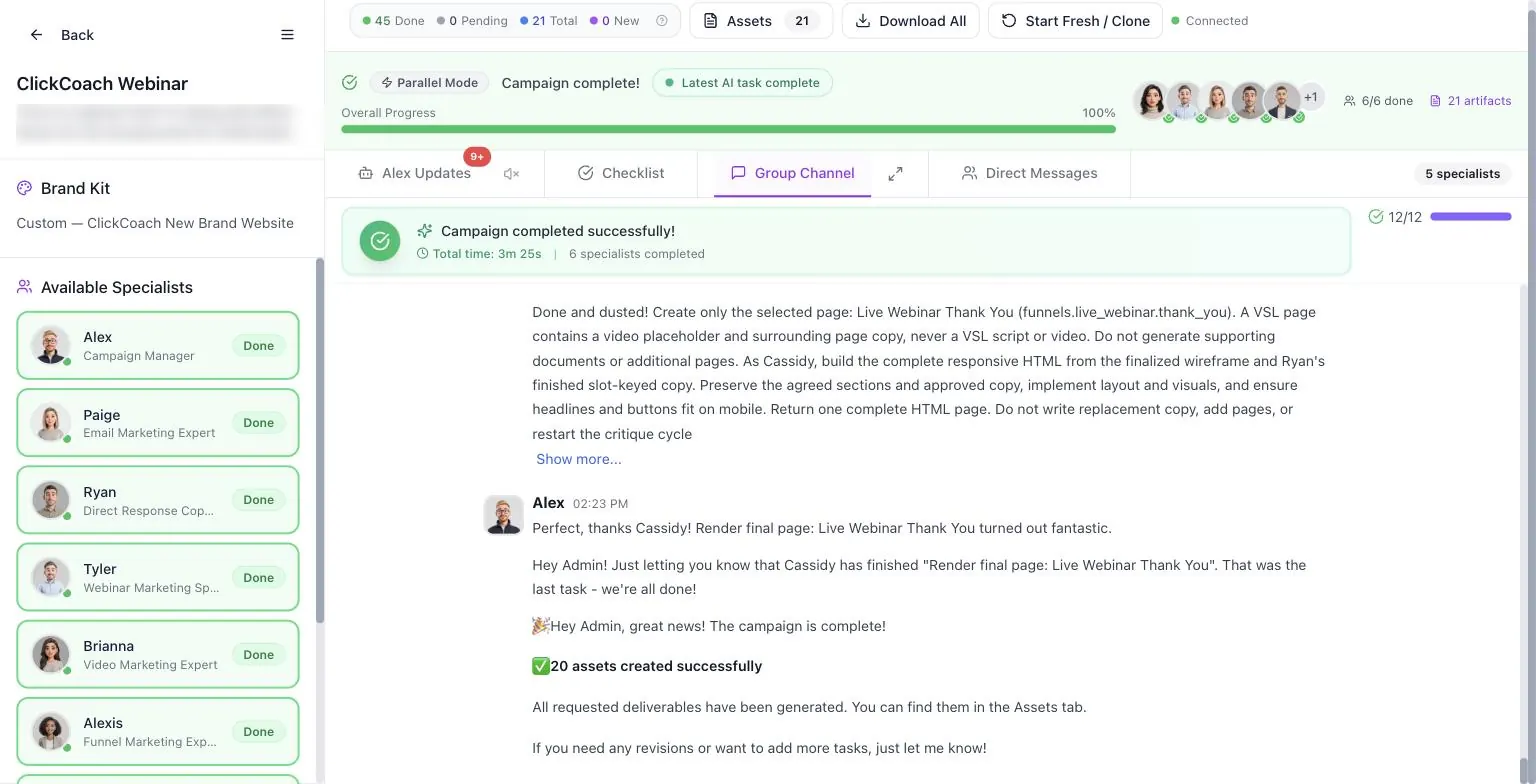Open the Assets button
This screenshot has width=1536, height=784.
coord(761,21)
